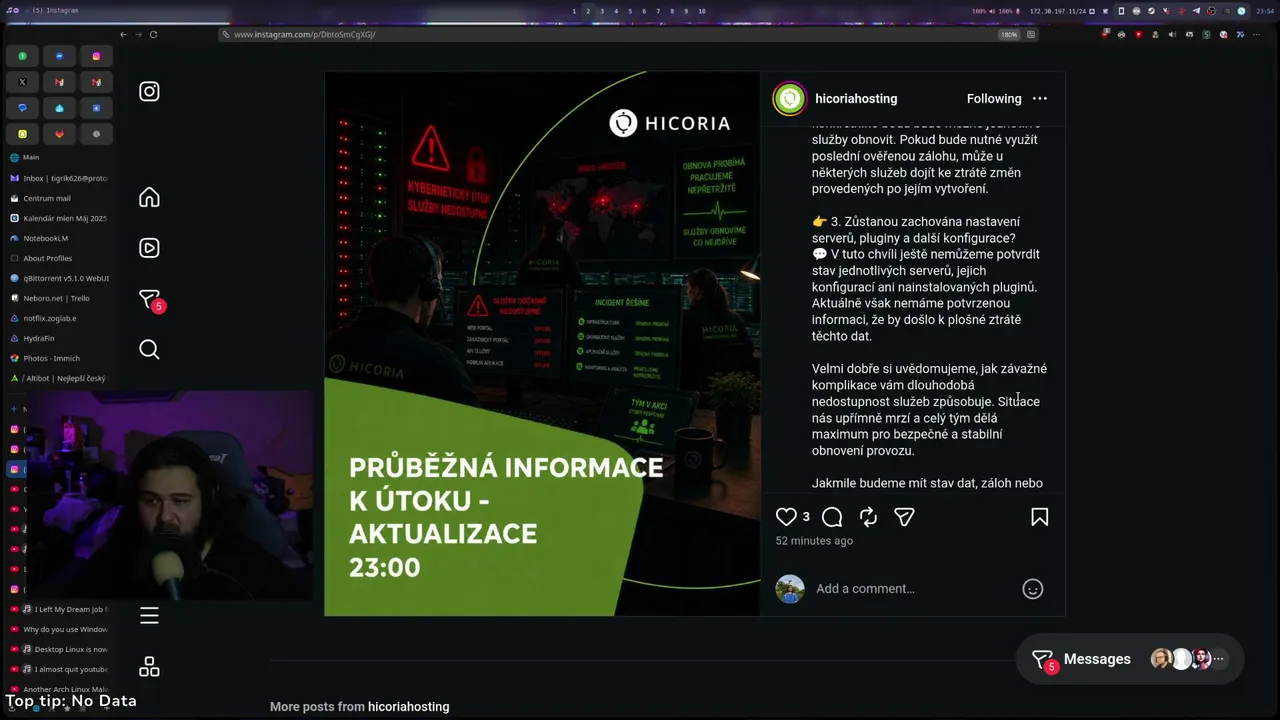The height and width of the screenshot is (720, 1280).
Task: Switch to the NotebookLM tab
Action: pyautogui.click(x=59, y=238)
